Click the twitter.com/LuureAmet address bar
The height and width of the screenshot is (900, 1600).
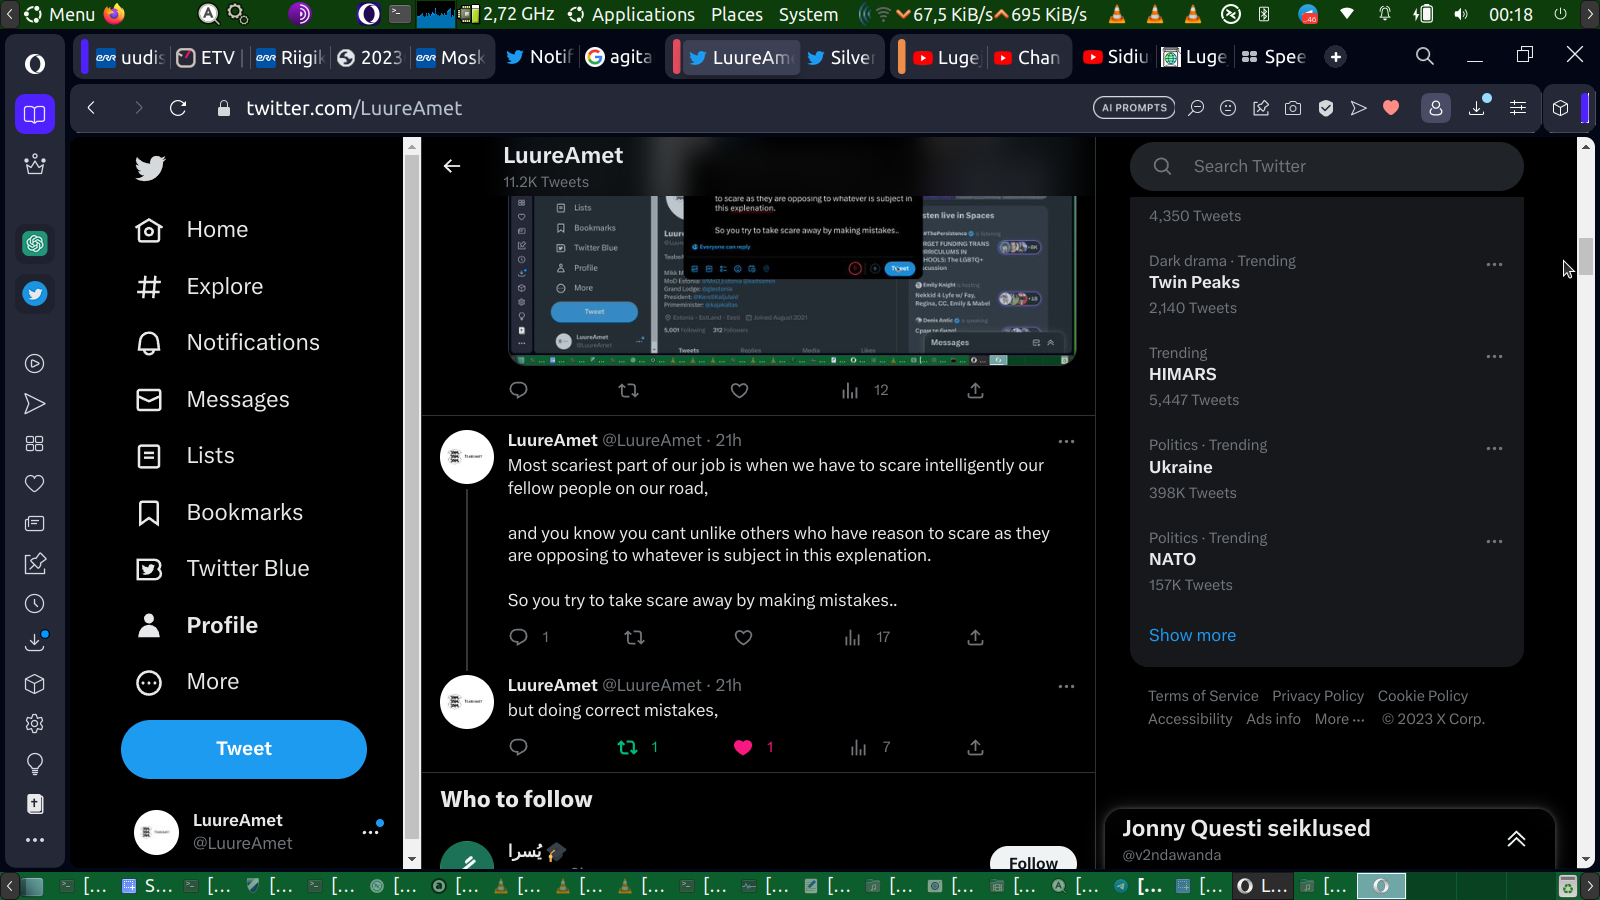pos(354,108)
